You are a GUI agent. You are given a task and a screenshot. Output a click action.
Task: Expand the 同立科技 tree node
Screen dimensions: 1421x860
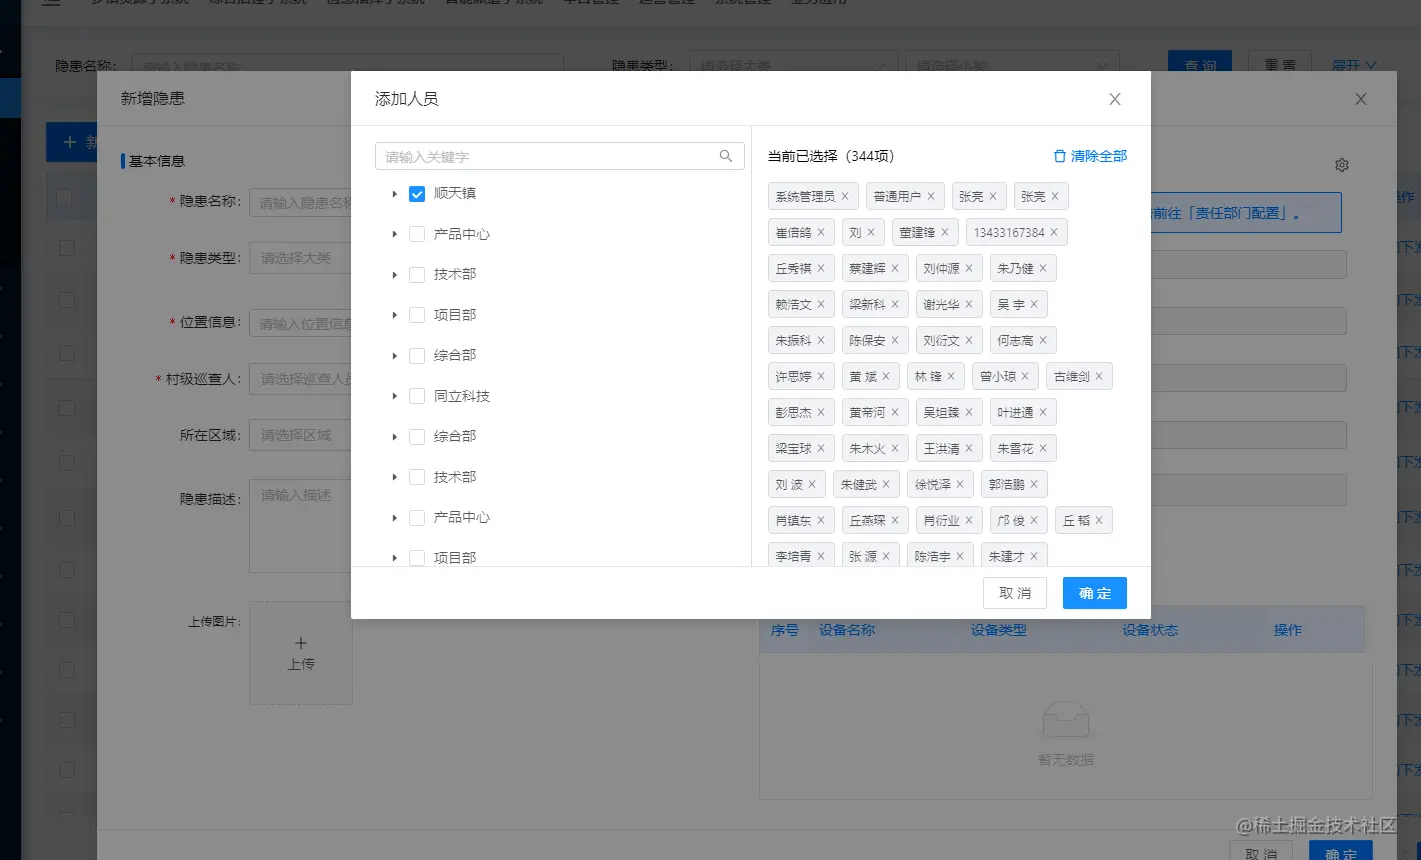(x=395, y=396)
